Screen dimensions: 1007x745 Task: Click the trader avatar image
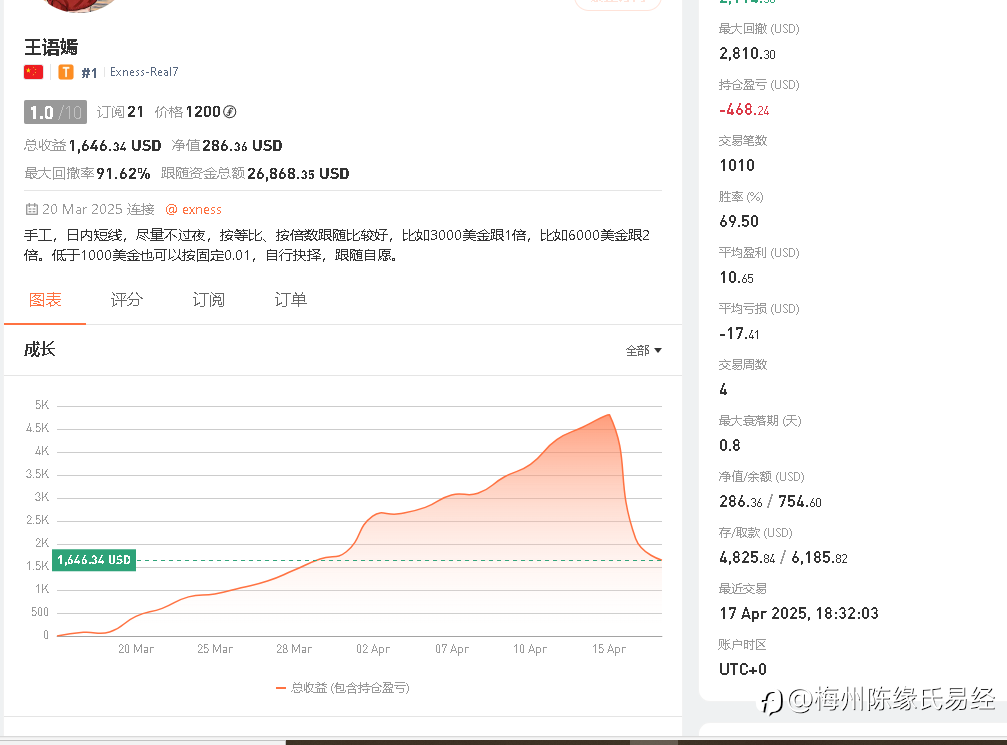point(78,5)
